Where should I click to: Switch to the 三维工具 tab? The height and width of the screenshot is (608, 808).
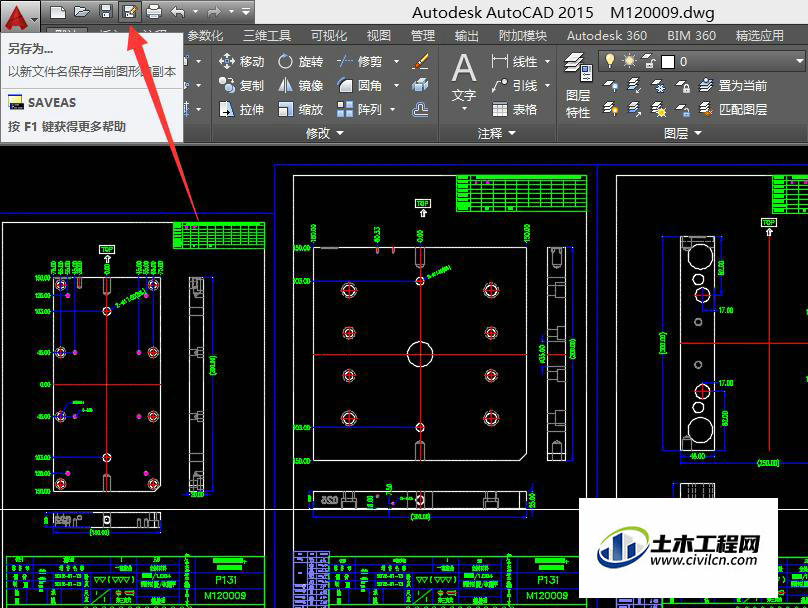coord(267,36)
